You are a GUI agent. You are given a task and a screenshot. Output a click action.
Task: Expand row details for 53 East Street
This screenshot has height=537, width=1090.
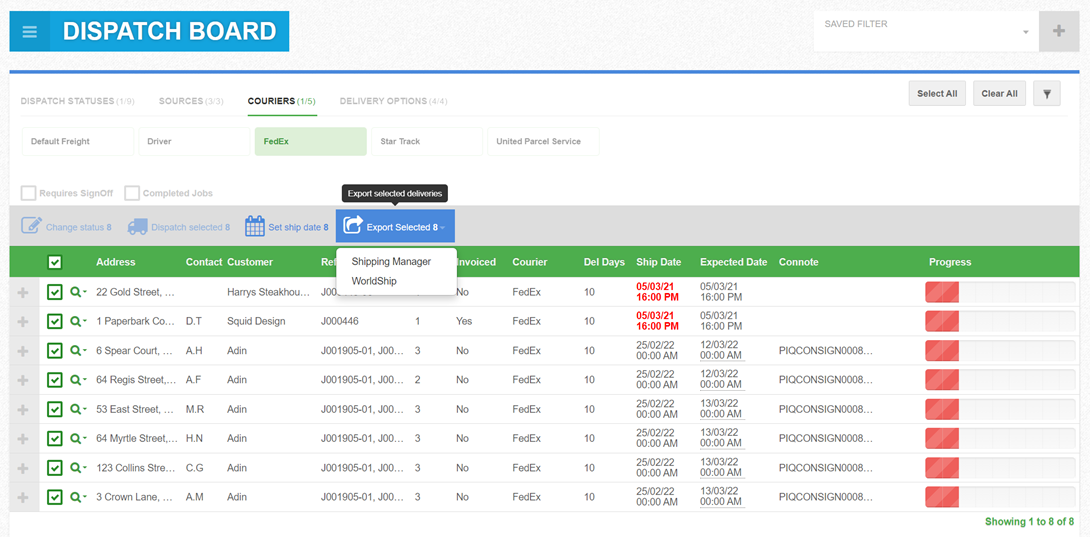tap(22, 410)
